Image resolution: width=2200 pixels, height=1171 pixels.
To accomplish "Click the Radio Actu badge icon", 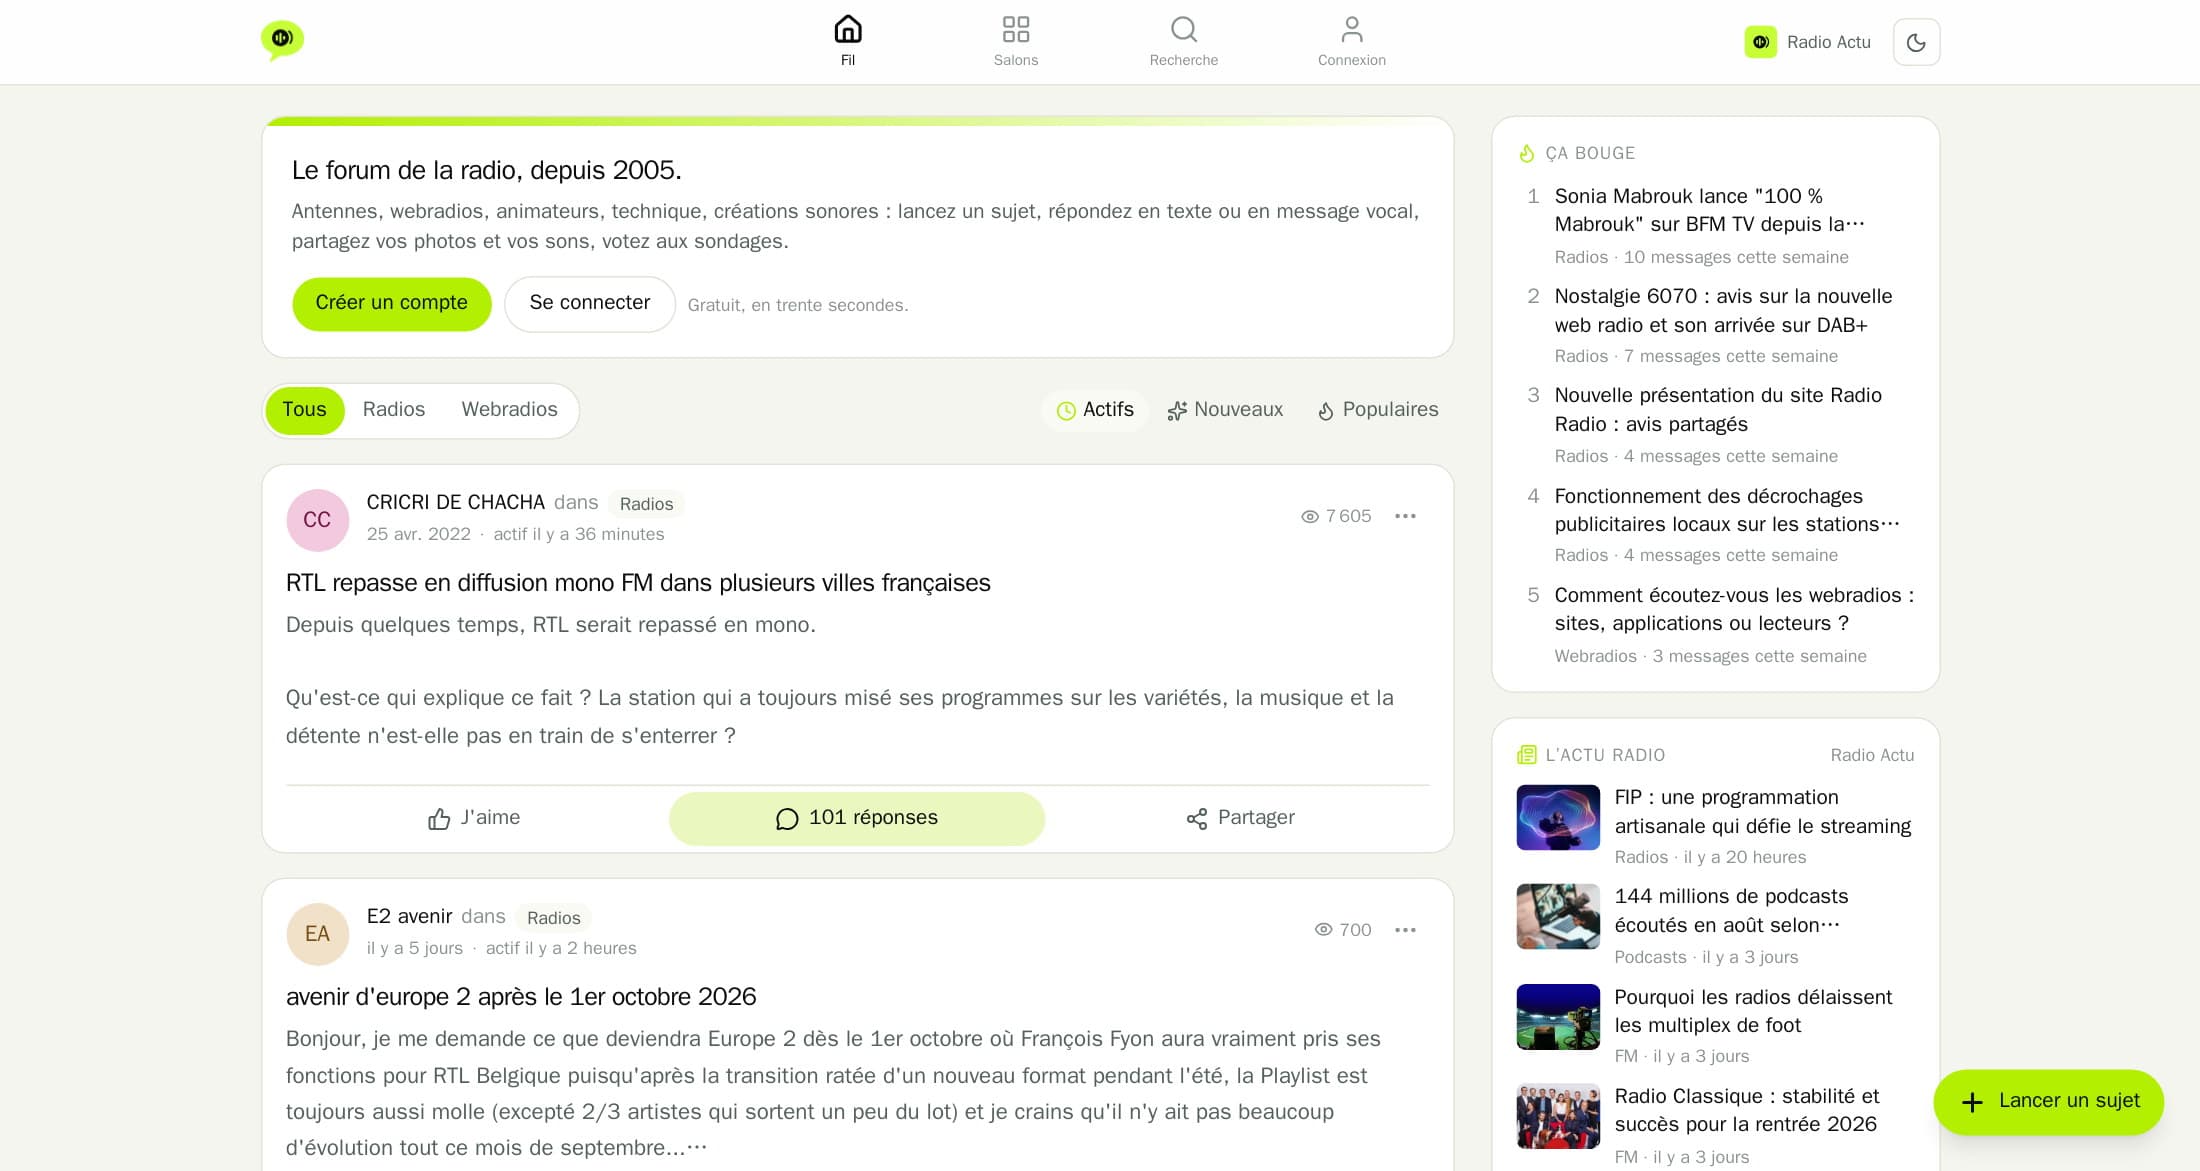I will click(1761, 42).
